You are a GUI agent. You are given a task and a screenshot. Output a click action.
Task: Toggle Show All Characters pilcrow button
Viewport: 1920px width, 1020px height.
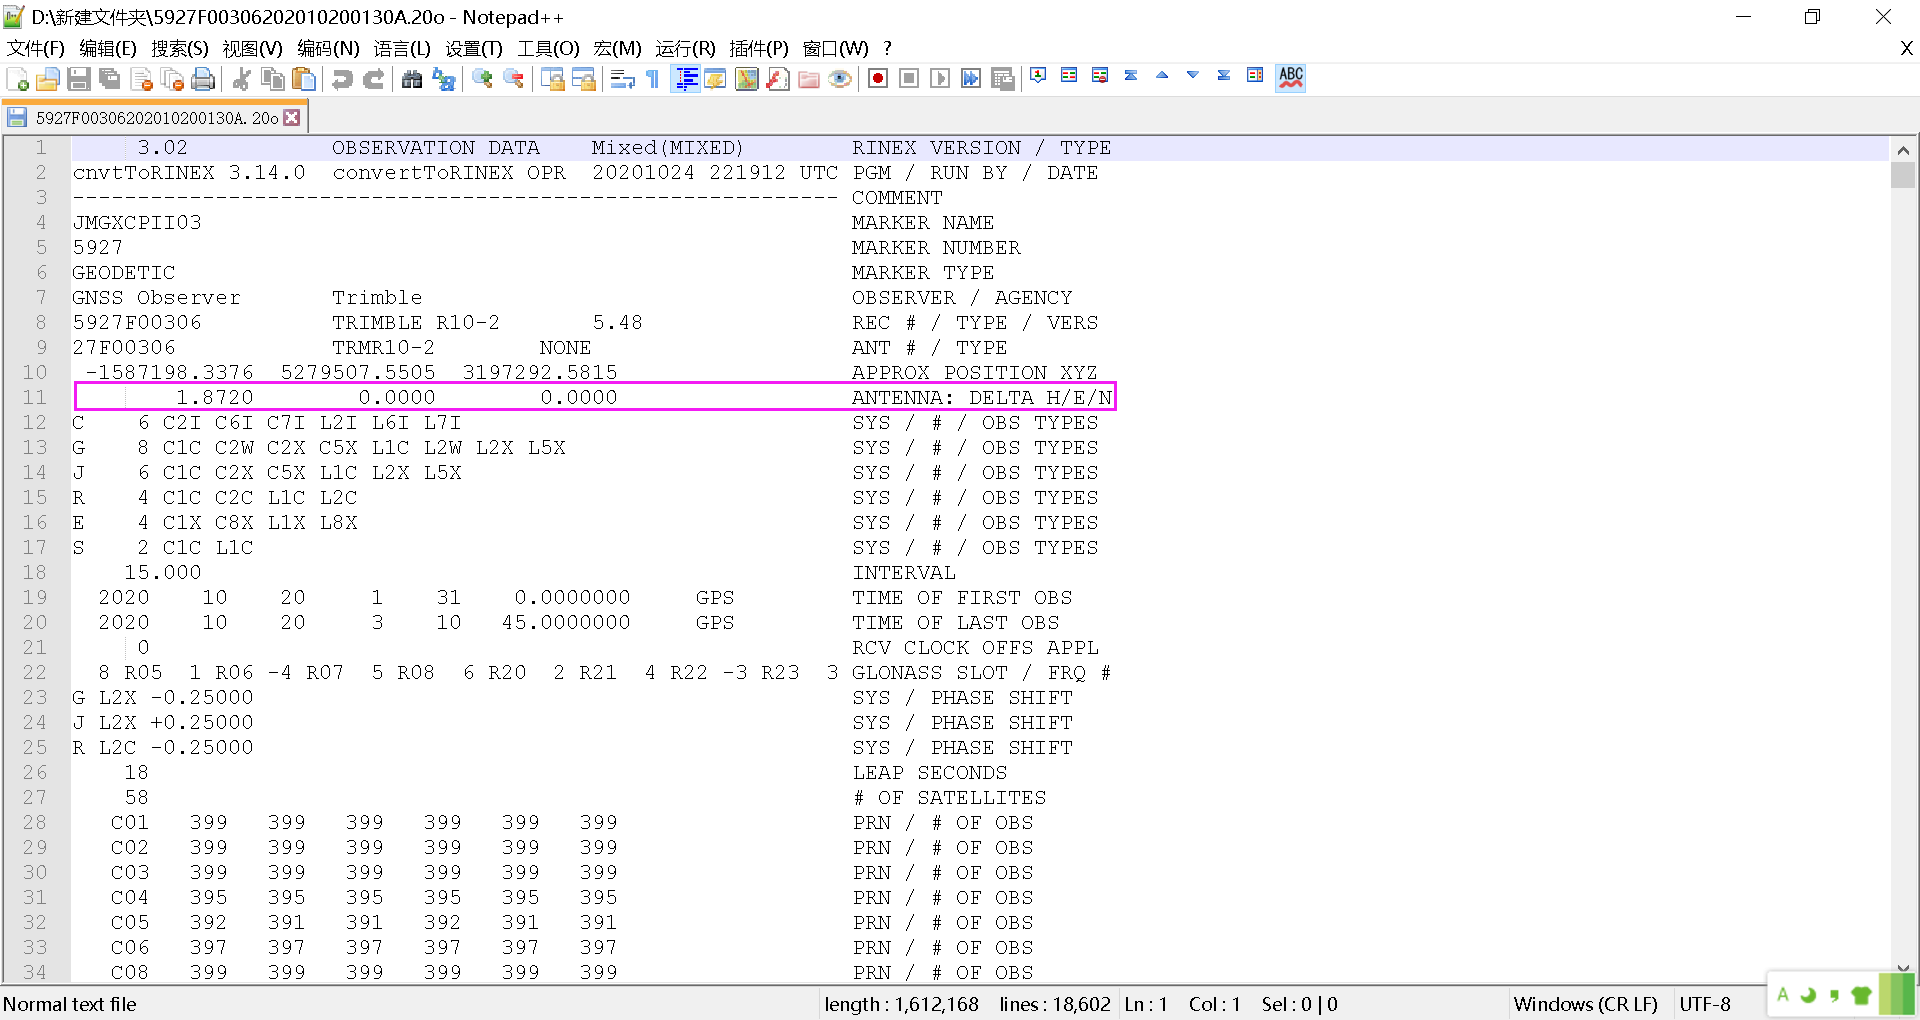(x=653, y=79)
